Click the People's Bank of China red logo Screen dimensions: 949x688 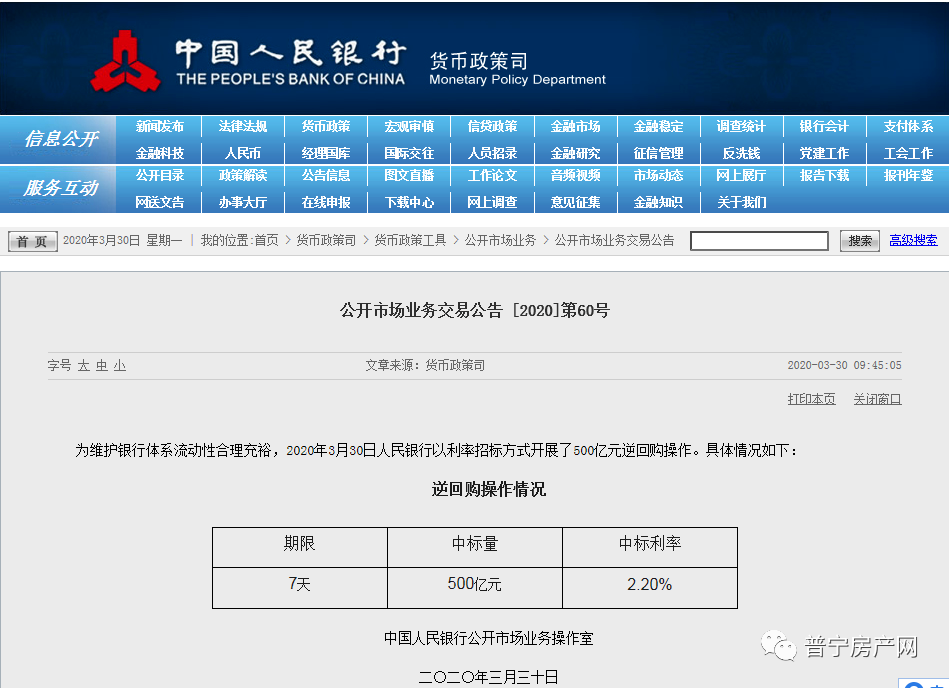125,62
